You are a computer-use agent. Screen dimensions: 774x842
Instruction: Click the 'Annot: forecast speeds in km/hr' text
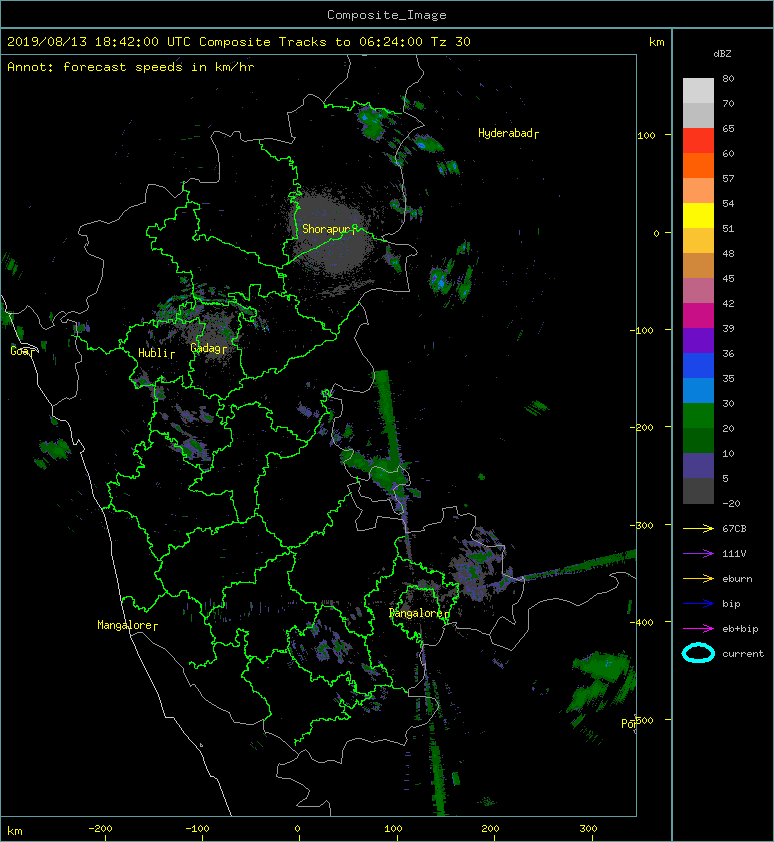click(x=131, y=67)
